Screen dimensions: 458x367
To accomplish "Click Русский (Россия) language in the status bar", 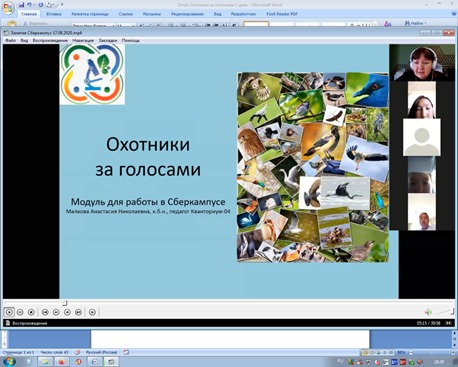I will coord(101,352).
